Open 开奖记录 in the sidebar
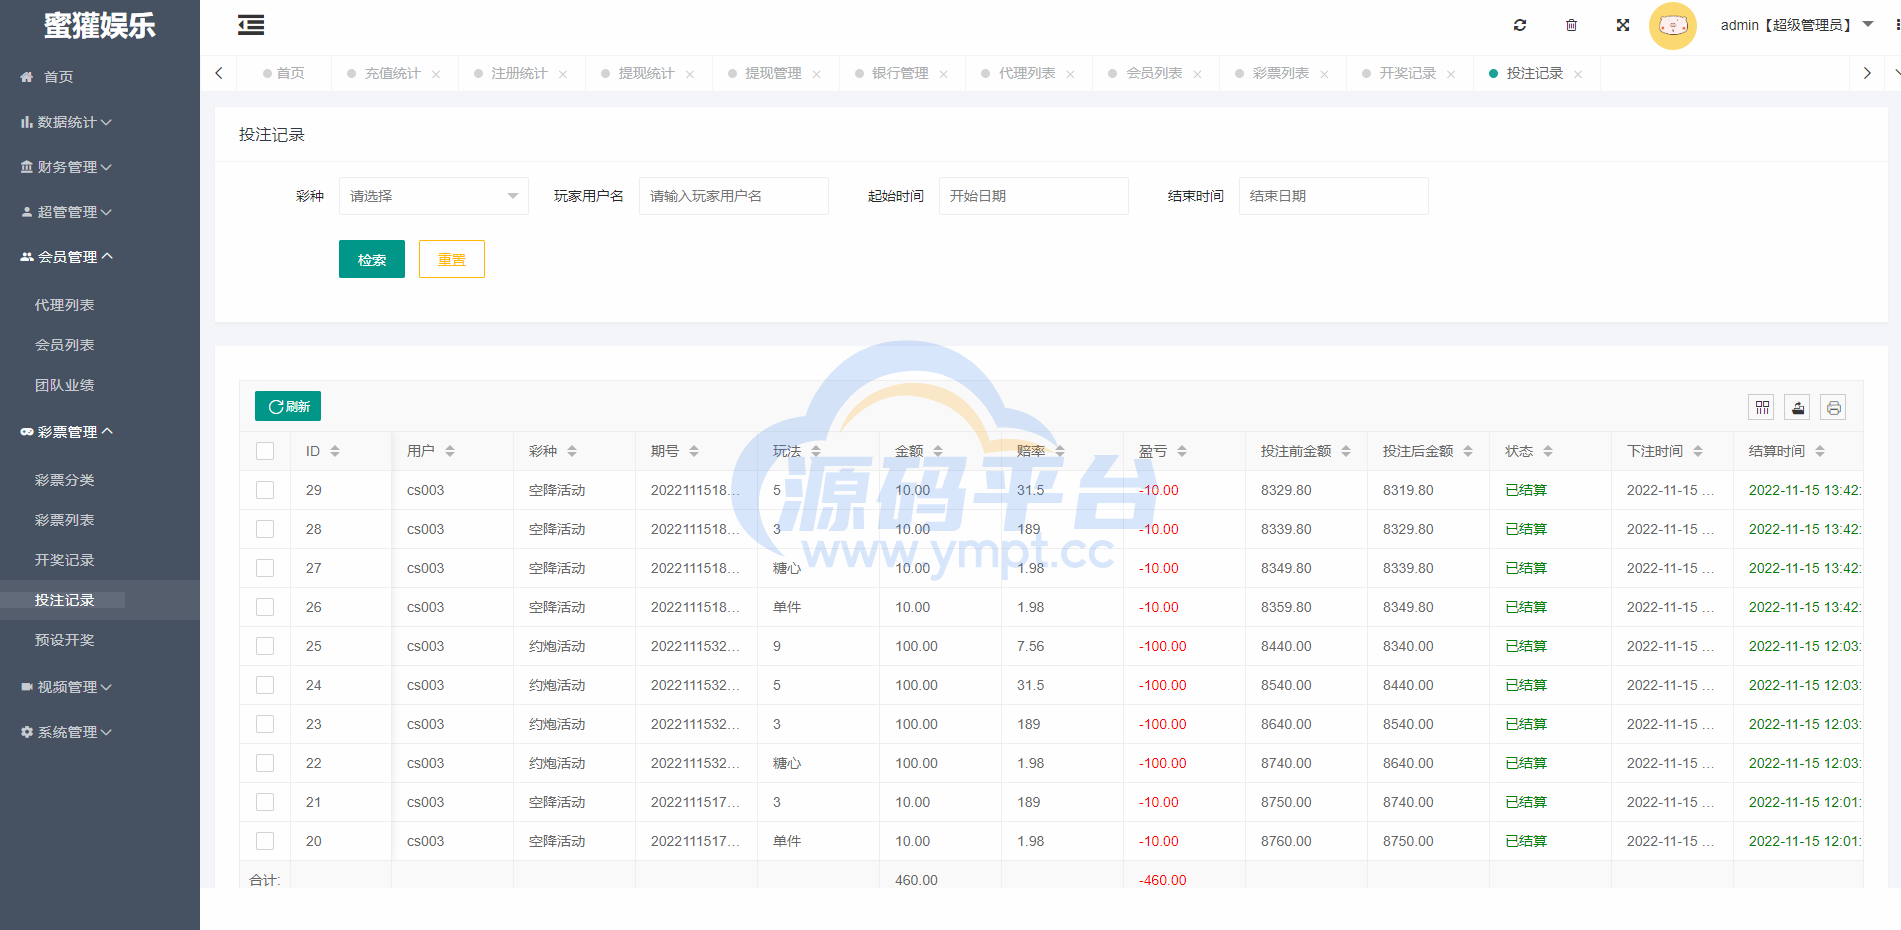The image size is (1901, 930). (65, 560)
